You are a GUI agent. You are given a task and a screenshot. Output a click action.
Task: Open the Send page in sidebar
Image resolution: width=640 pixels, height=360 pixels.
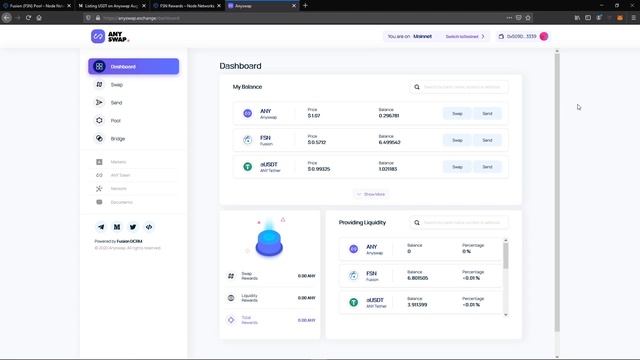pyautogui.click(x=116, y=102)
